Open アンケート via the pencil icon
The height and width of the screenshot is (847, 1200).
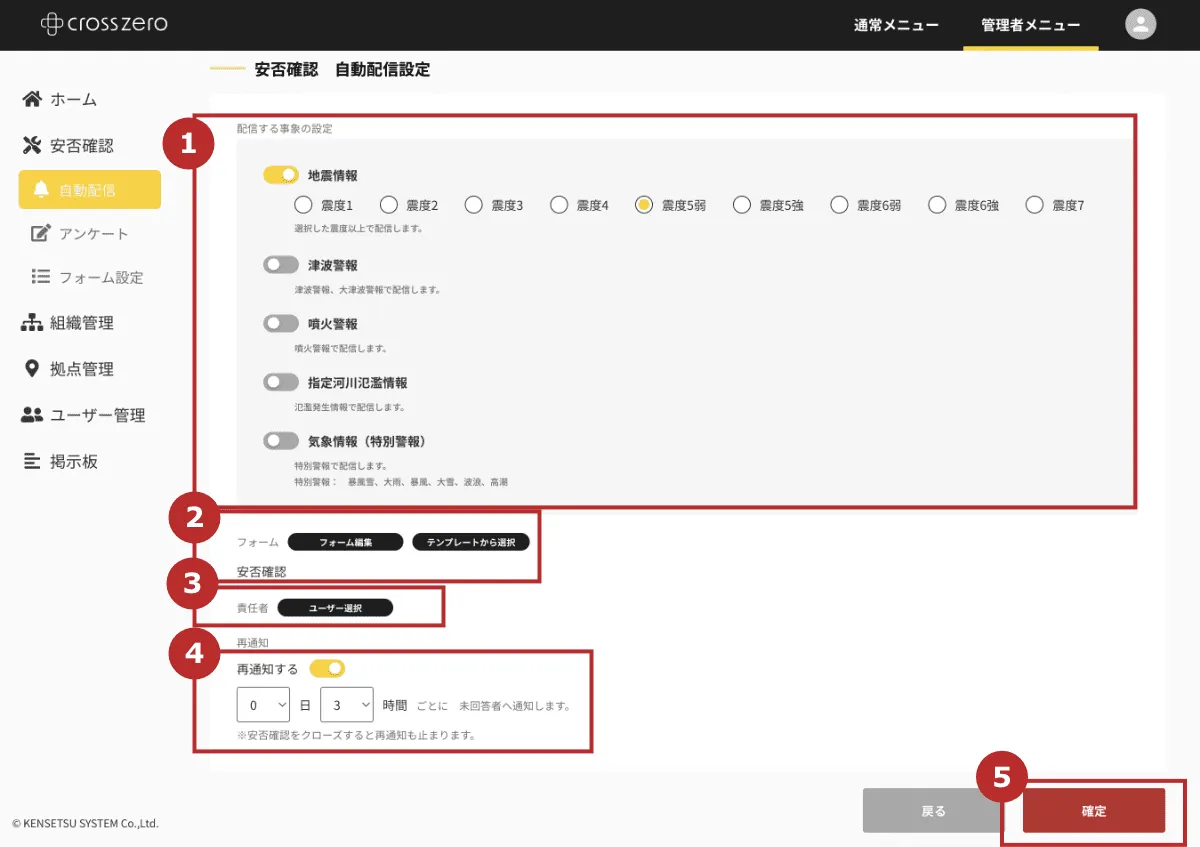[x=38, y=233]
